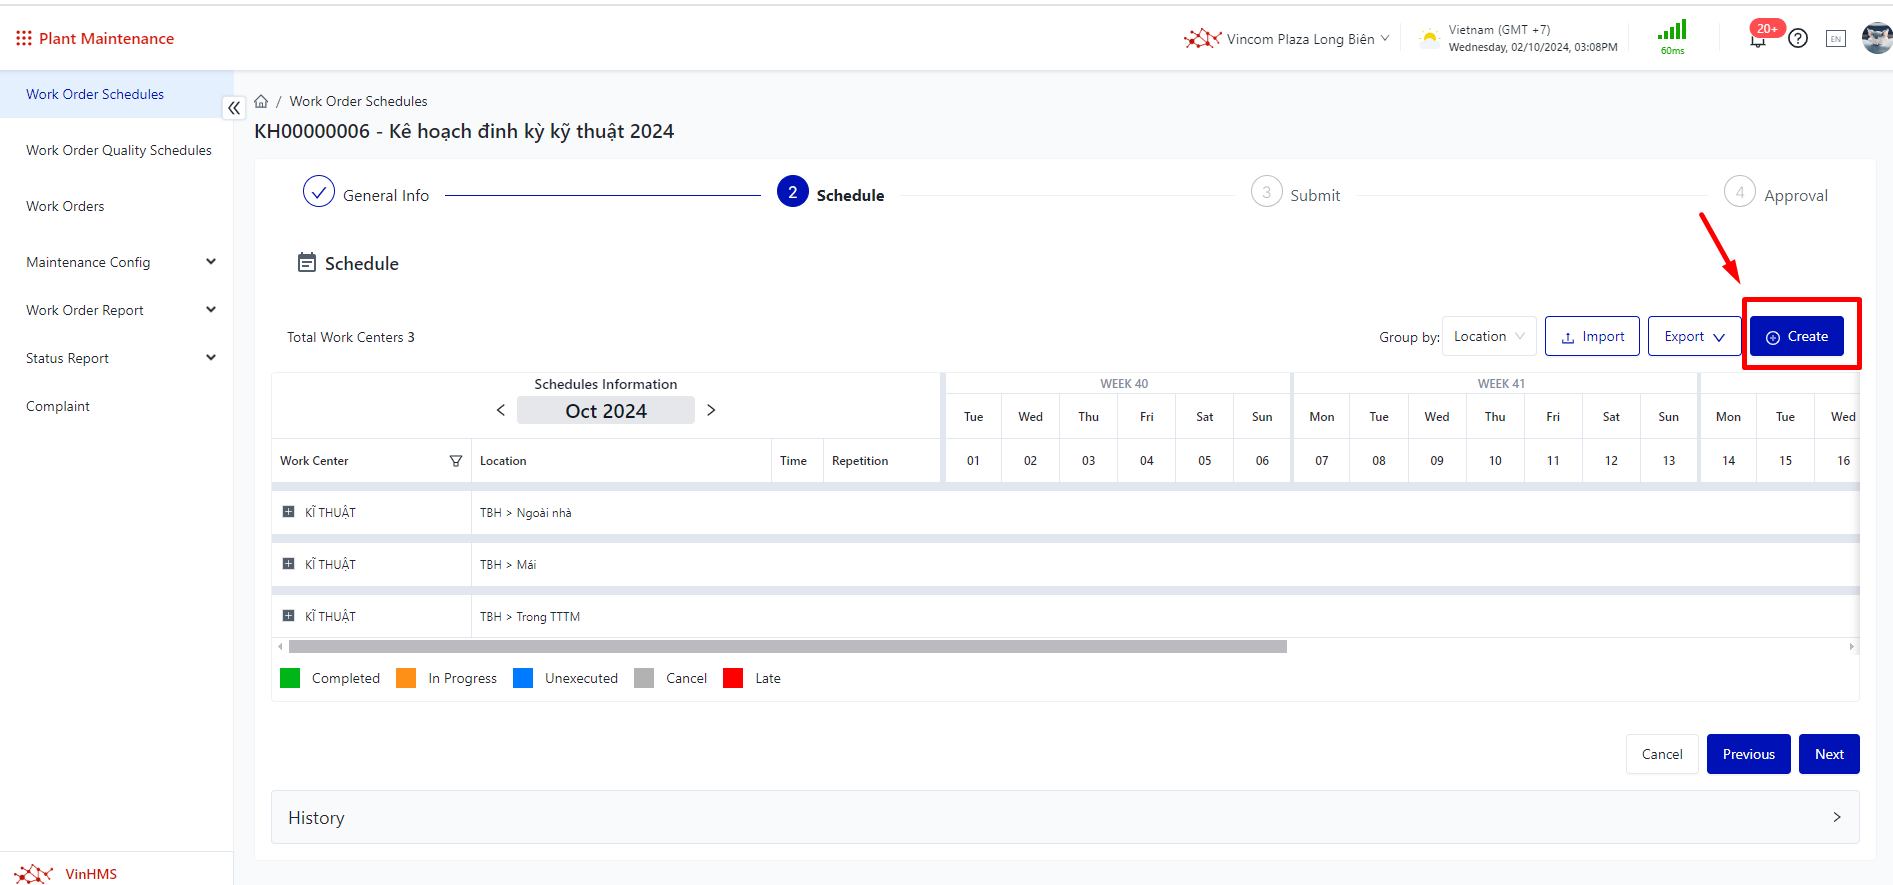Expand the KĨ THUẬT Mái row

tap(289, 564)
